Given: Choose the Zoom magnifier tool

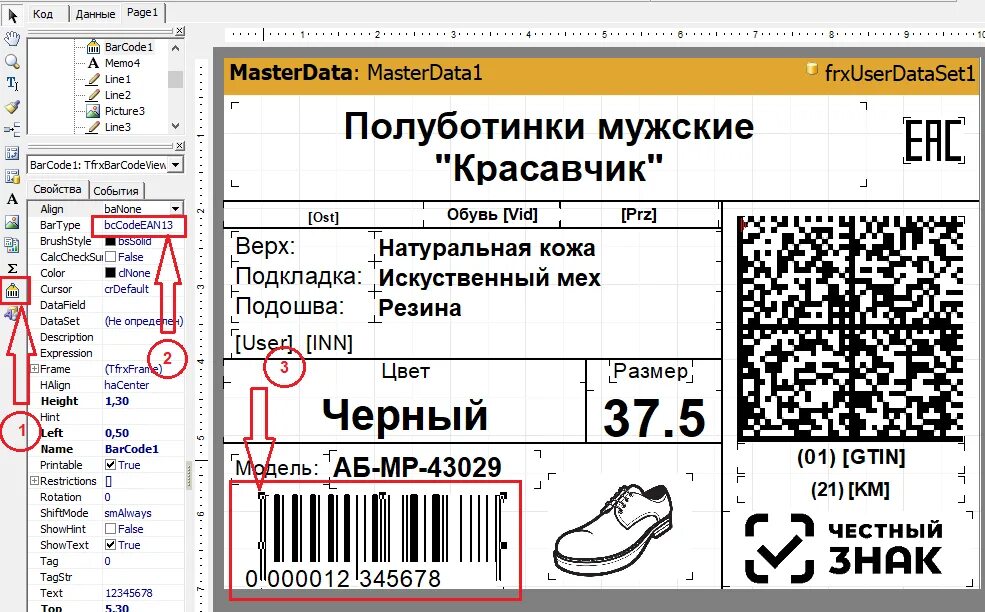Looking at the screenshot, I should click(13, 61).
